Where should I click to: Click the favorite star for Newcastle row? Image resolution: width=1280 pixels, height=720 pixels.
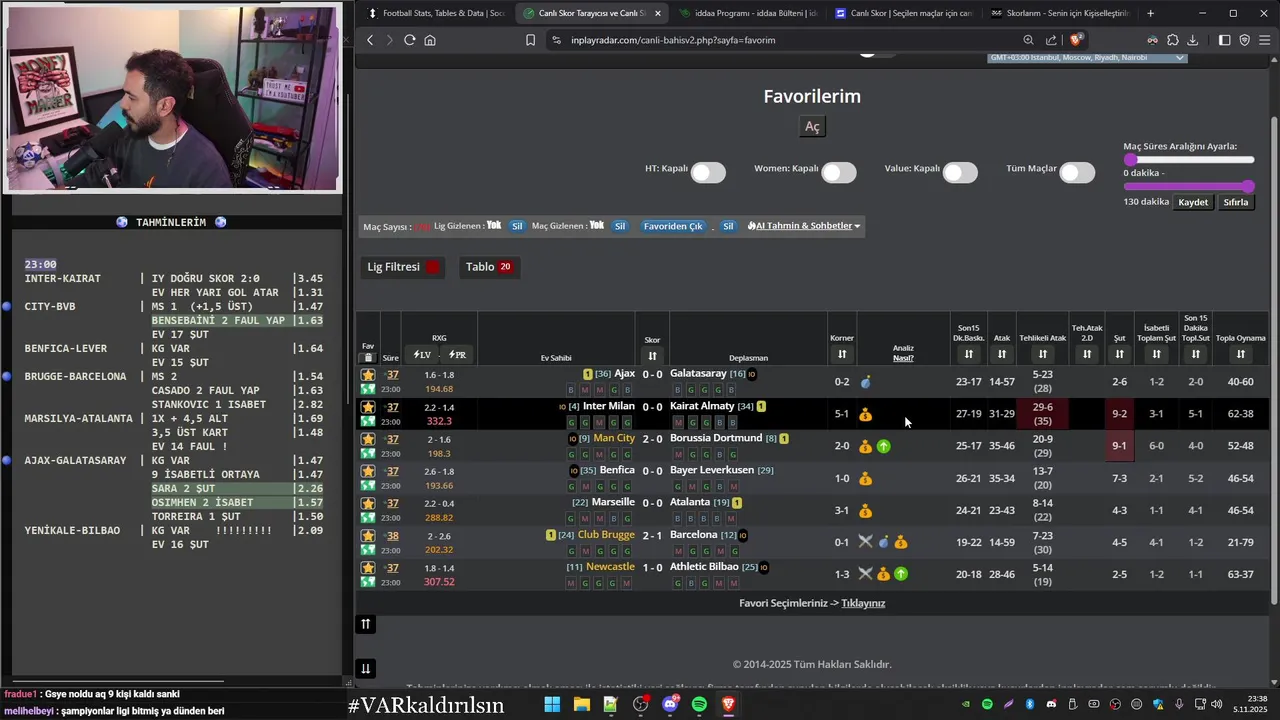[368, 568]
